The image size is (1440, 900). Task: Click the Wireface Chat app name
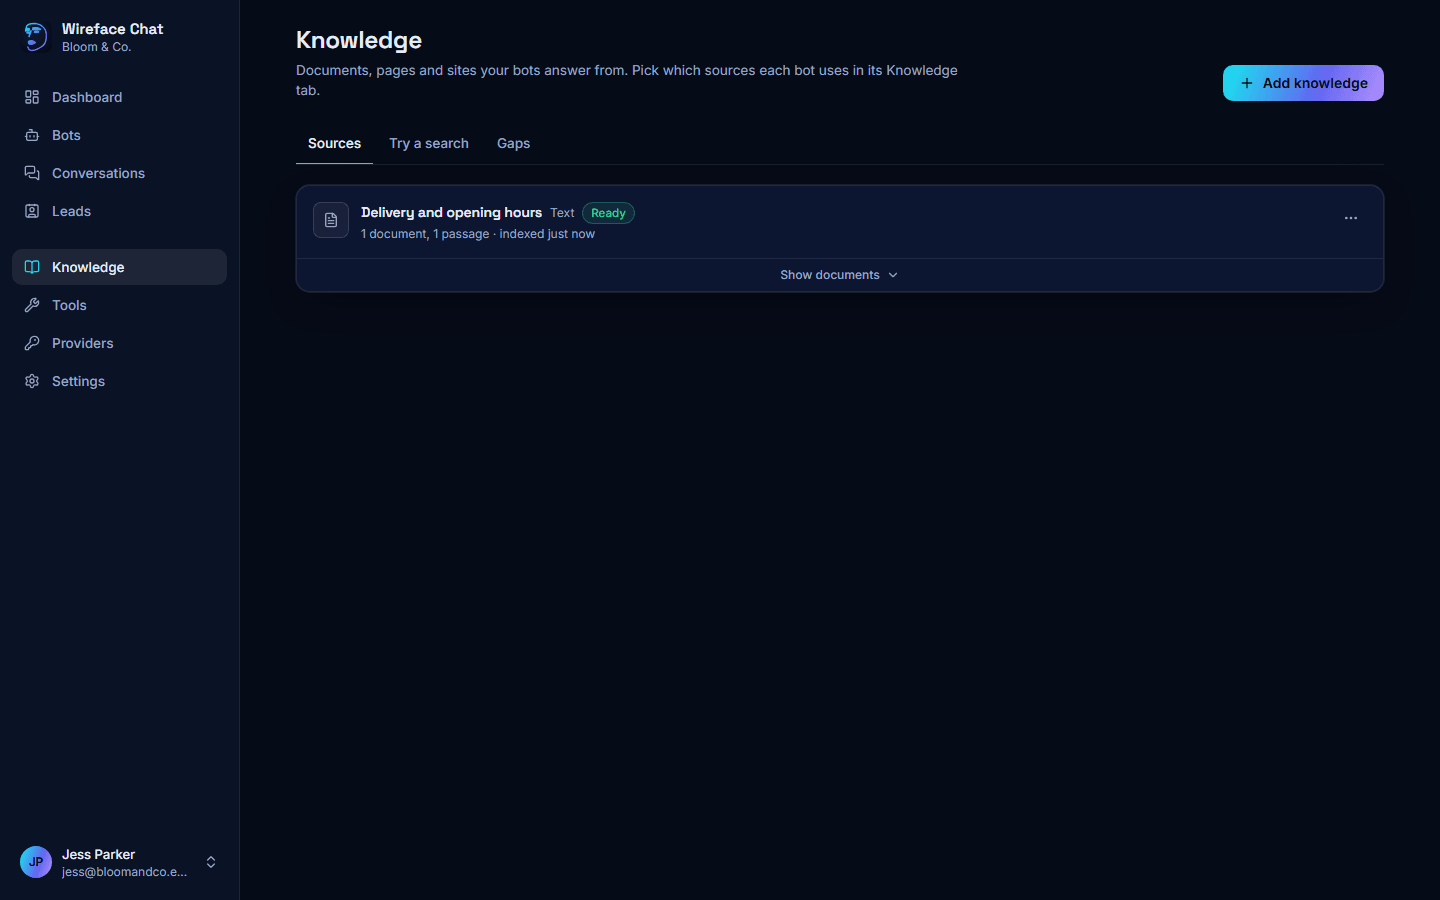click(x=112, y=29)
